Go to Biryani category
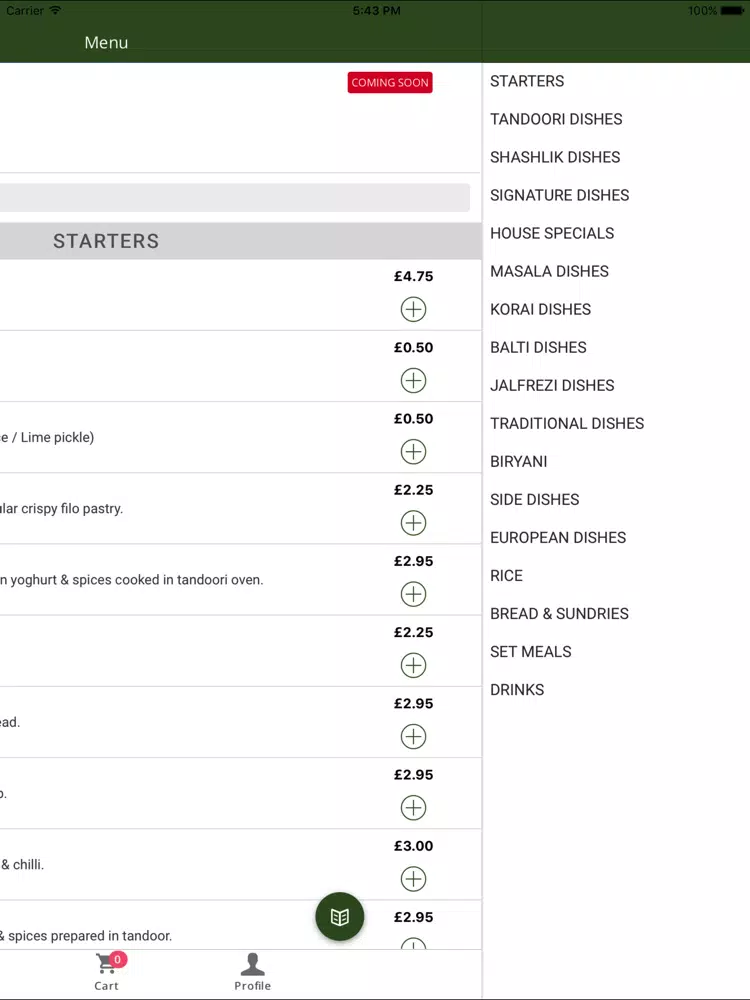 click(x=518, y=462)
